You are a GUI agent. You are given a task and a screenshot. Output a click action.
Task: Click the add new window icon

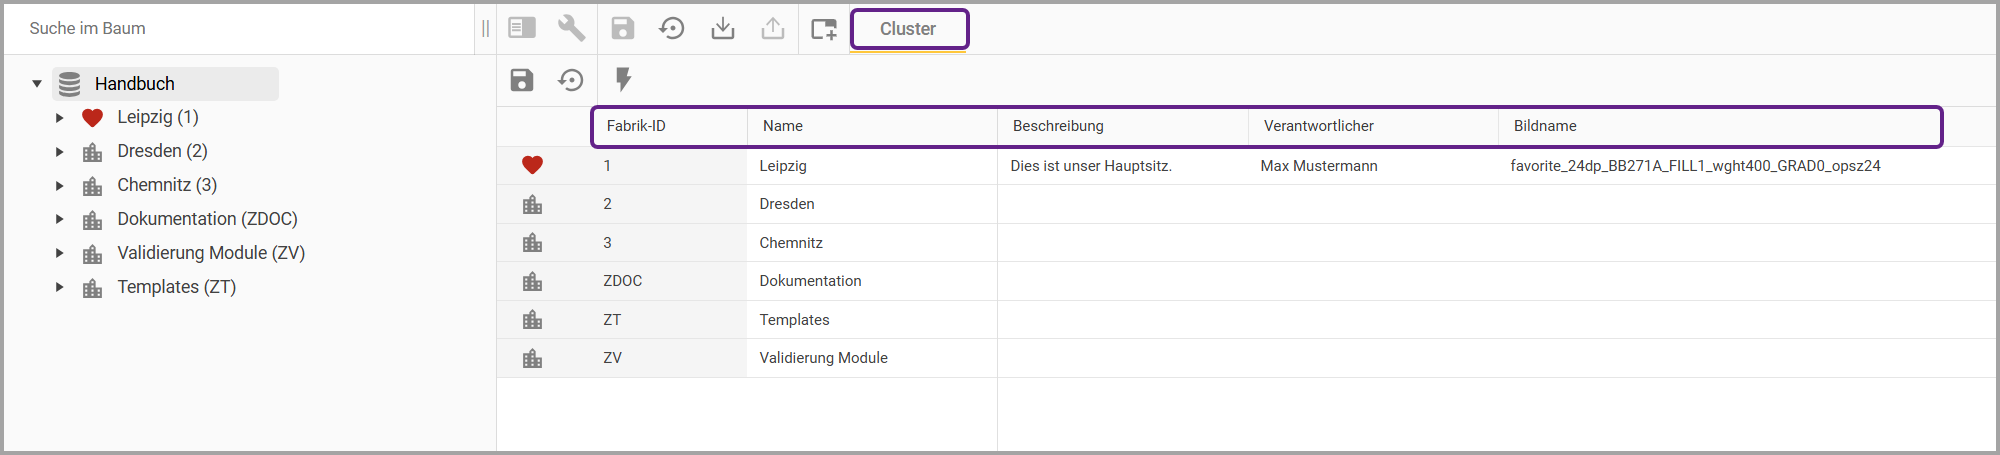(824, 28)
